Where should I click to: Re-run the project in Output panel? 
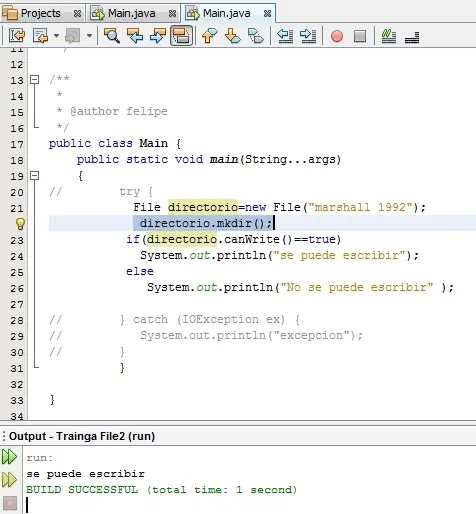(9, 457)
